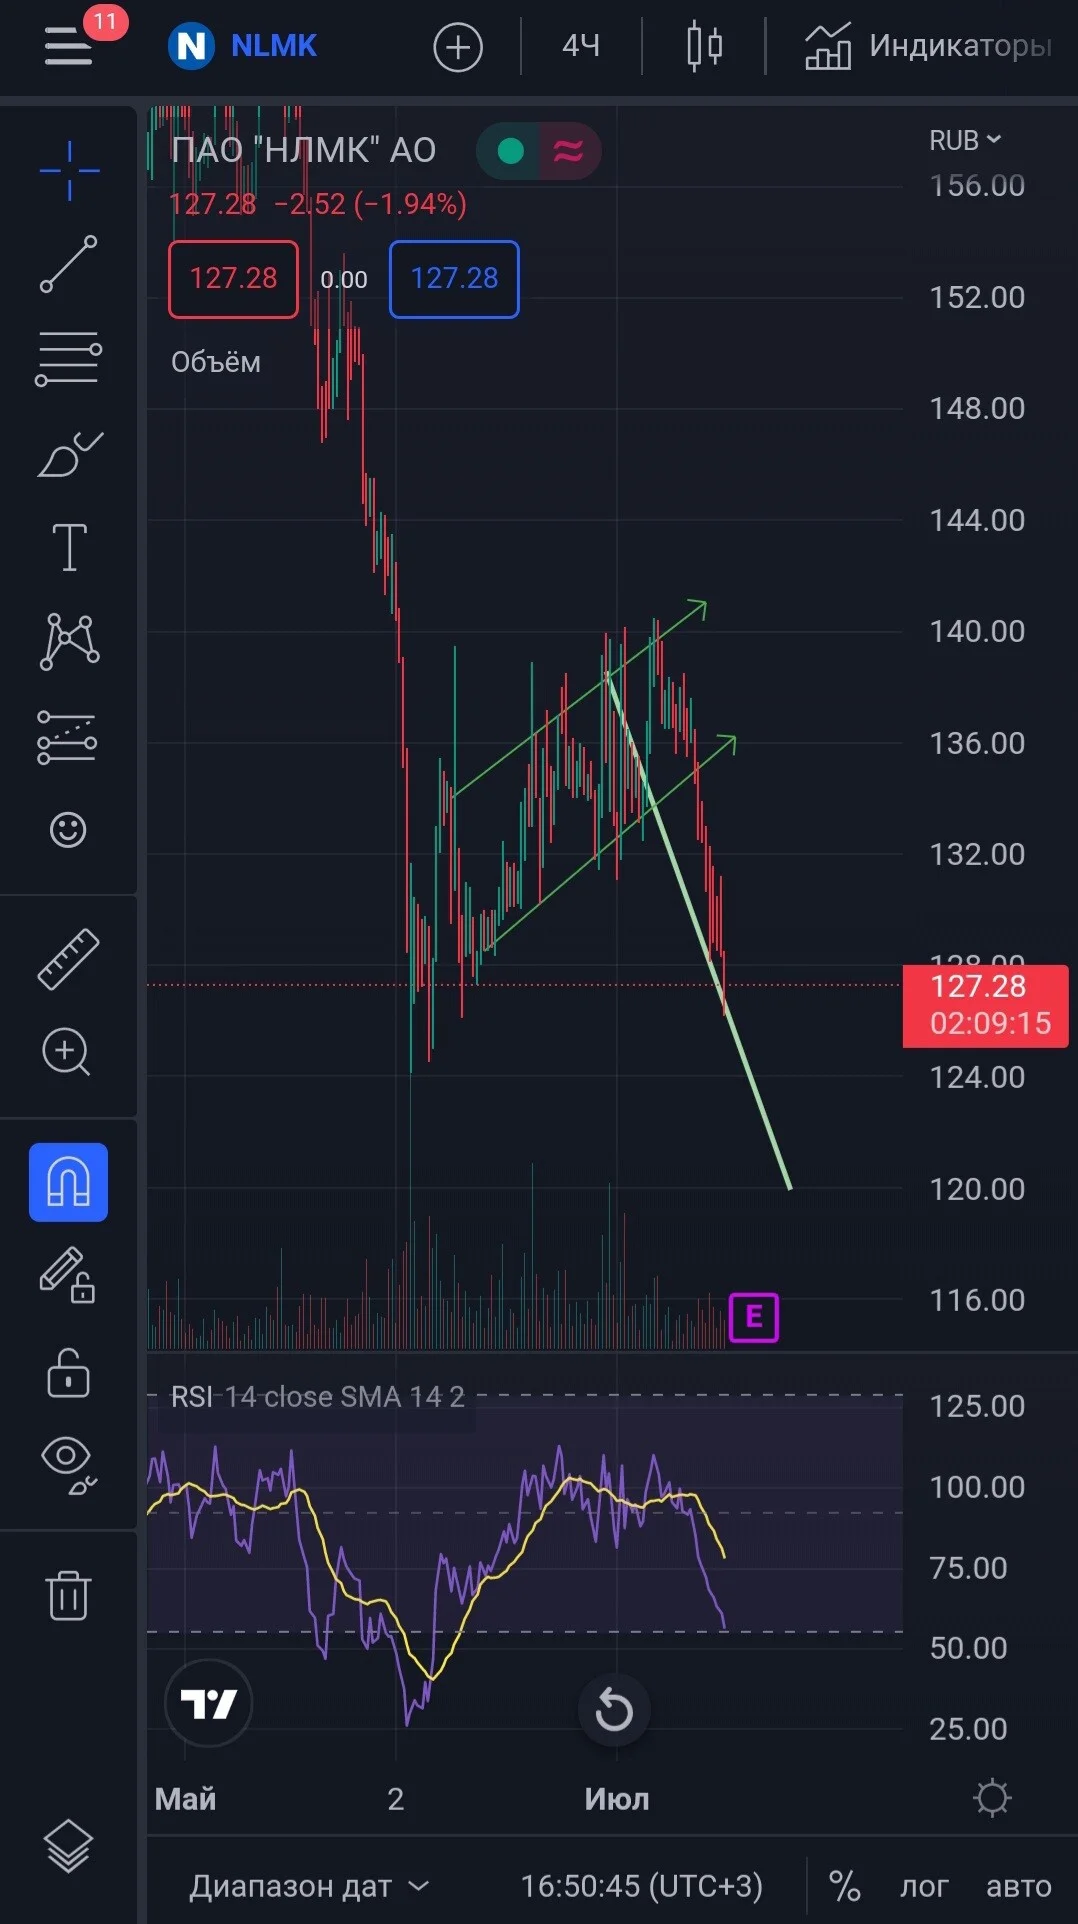
Task: Toggle авто auto scale
Action: 1018,1886
